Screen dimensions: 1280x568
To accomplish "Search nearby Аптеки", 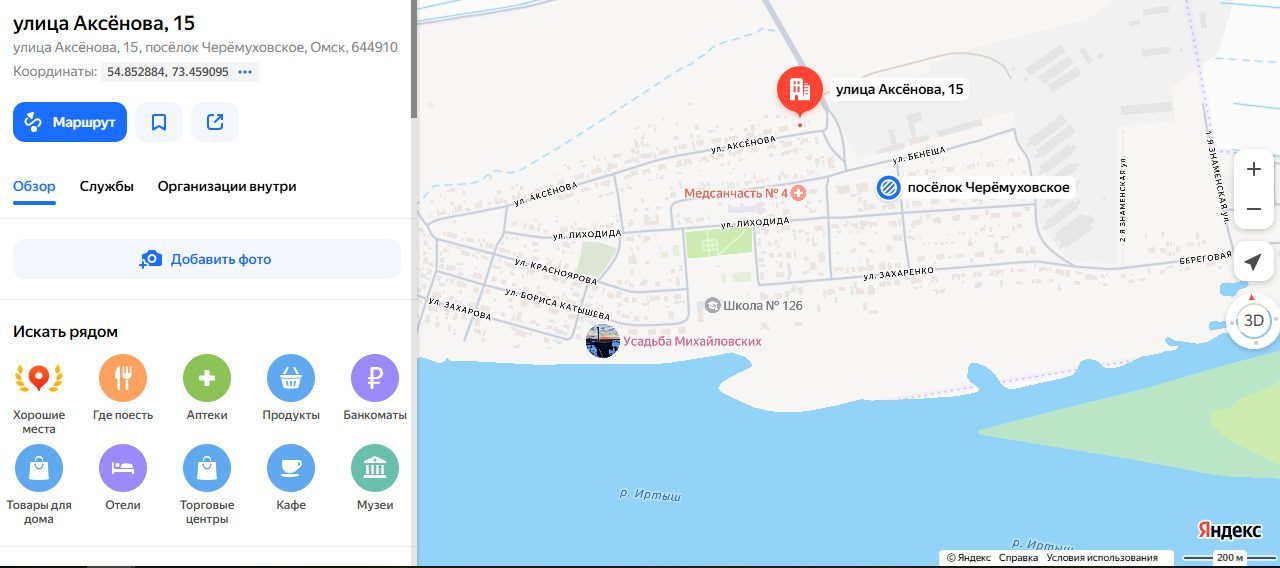I will 207,378.
